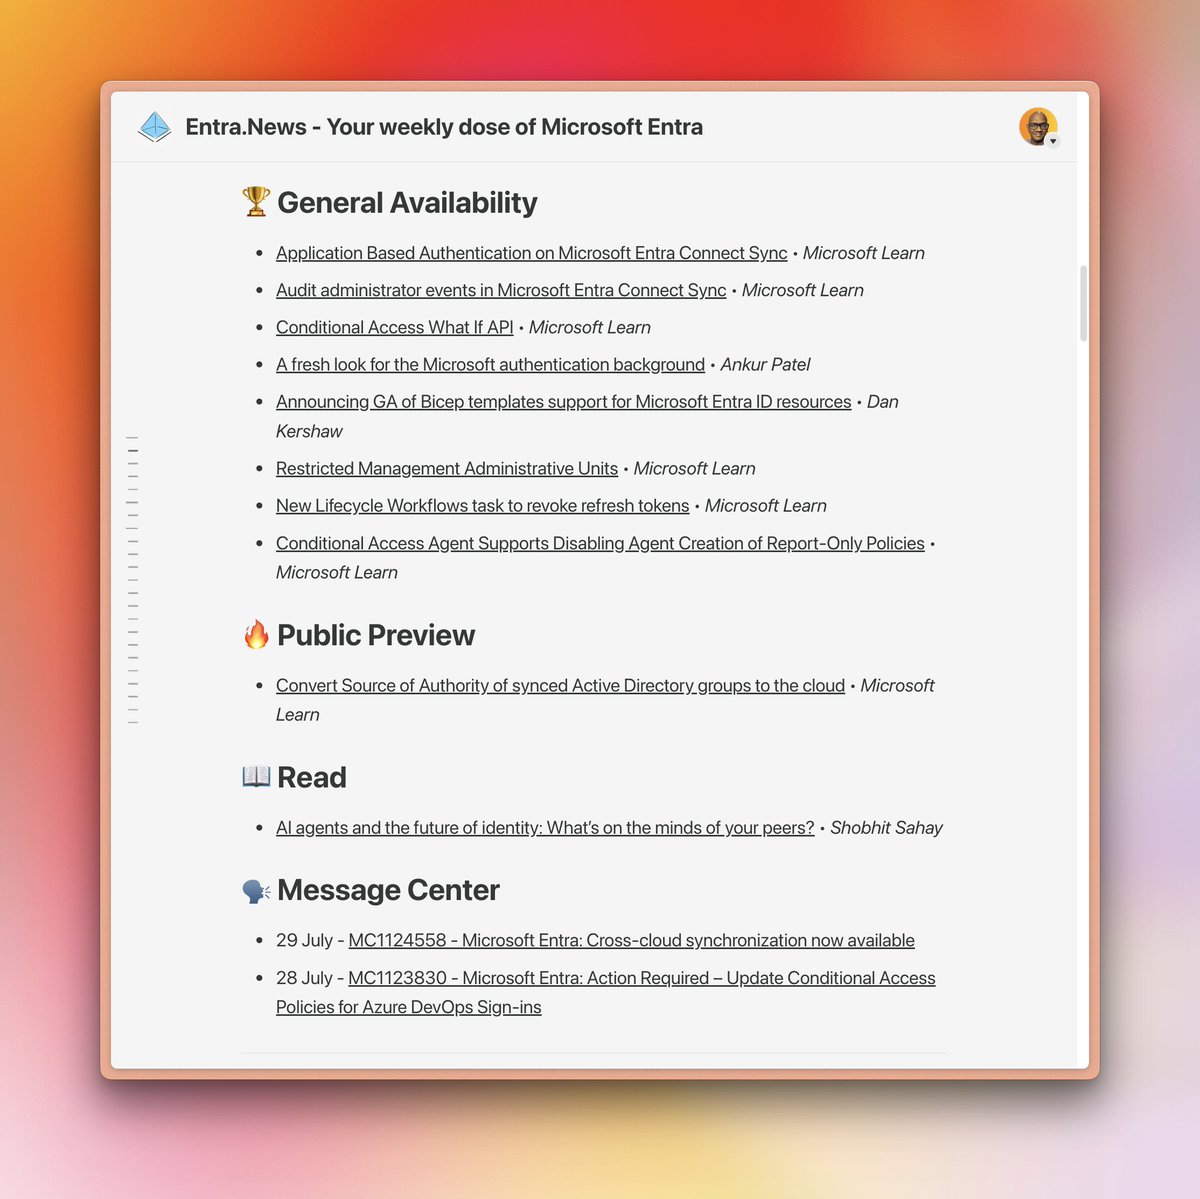1200x1199 pixels.
Task: Click the date text 29 July
Action: coord(304,940)
